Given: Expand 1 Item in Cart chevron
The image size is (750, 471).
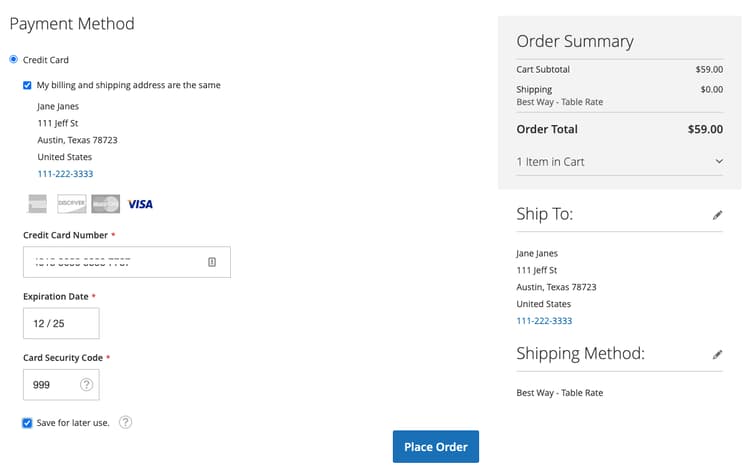Looking at the screenshot, I should tap(718, 162).
